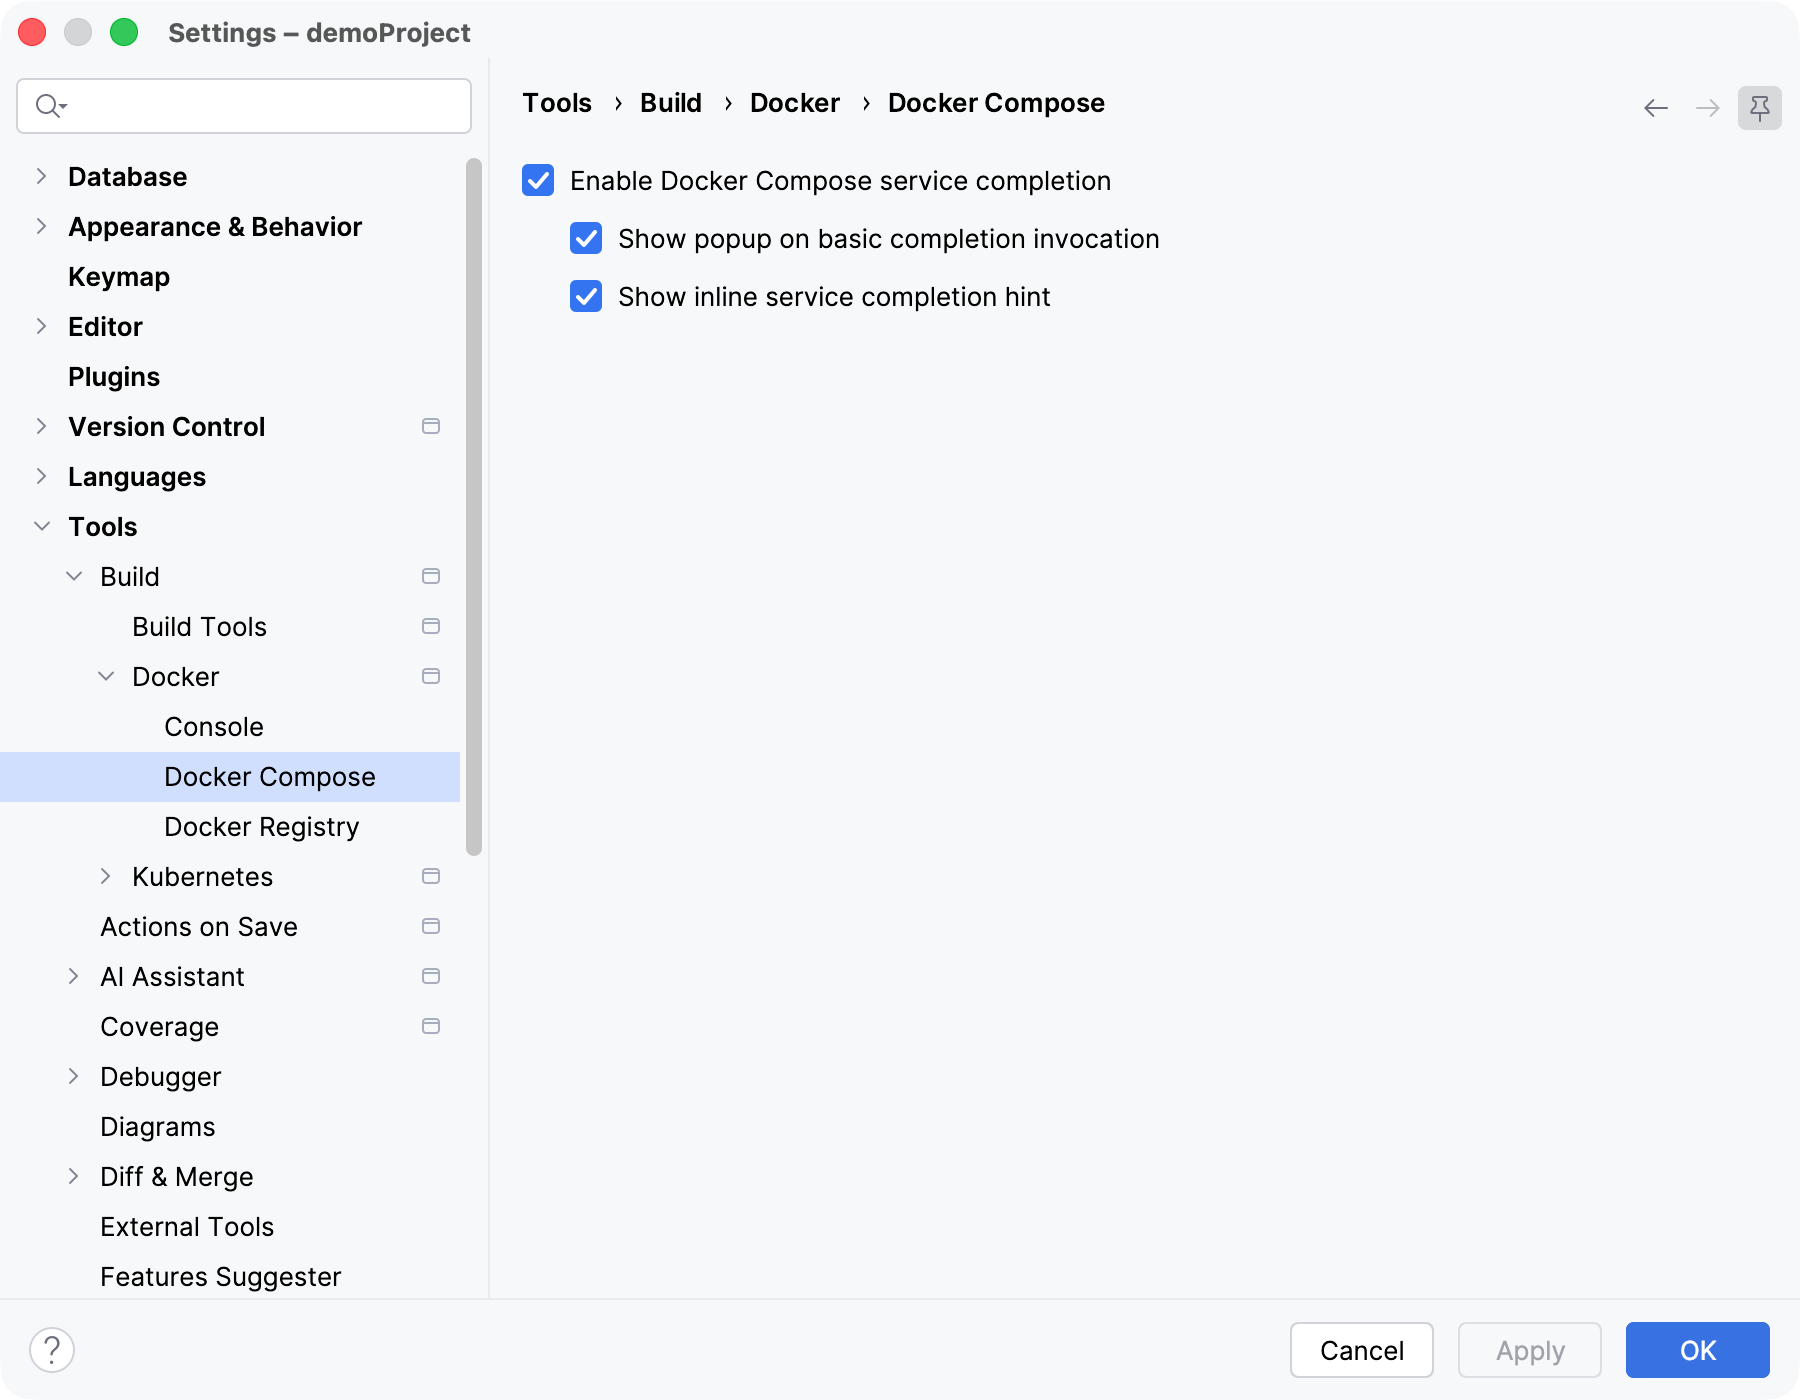Expand the Editor section
The height and width of the screenshot is (1400, 1800).
41,326
